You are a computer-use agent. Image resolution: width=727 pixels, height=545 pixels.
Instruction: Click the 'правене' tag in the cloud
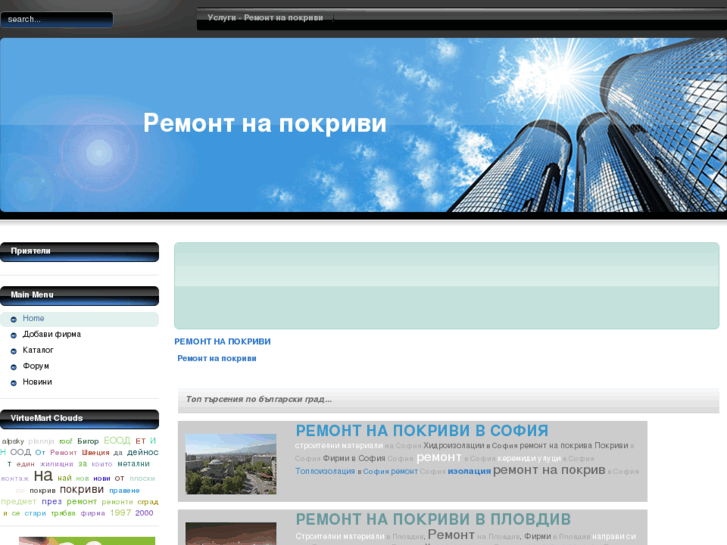tap(124, 491)
